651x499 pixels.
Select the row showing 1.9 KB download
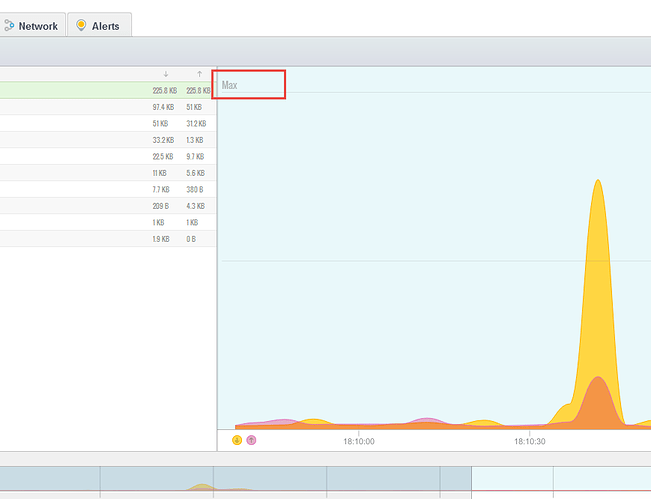pos(108,239)
